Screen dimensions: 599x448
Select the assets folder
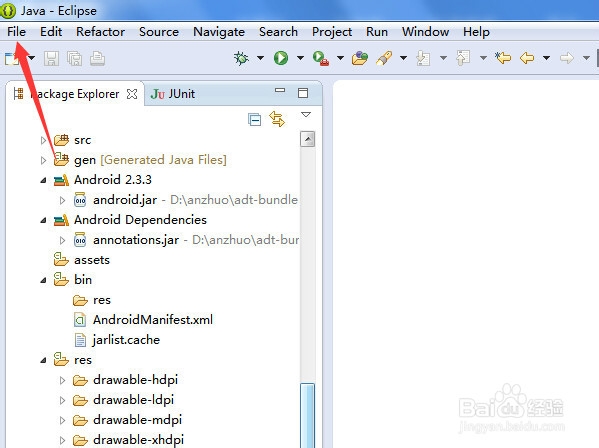pos(82,260)
